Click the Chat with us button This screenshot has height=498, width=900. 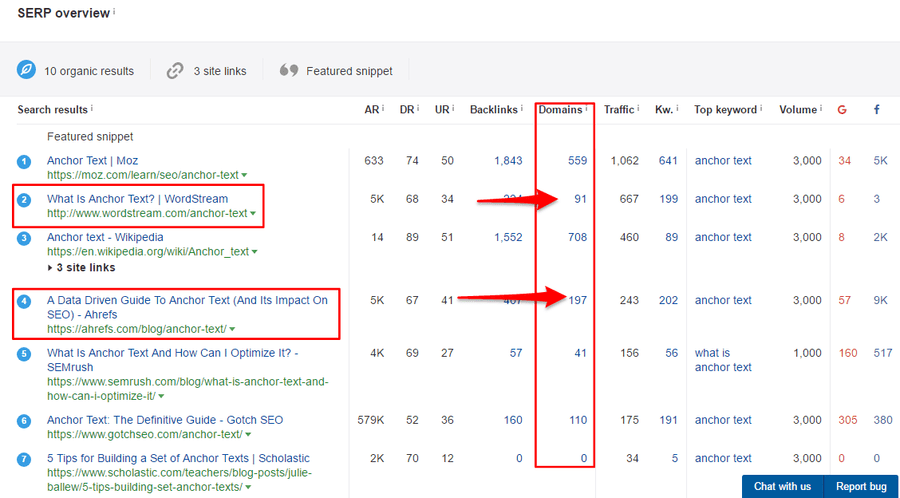coord(782,486)
